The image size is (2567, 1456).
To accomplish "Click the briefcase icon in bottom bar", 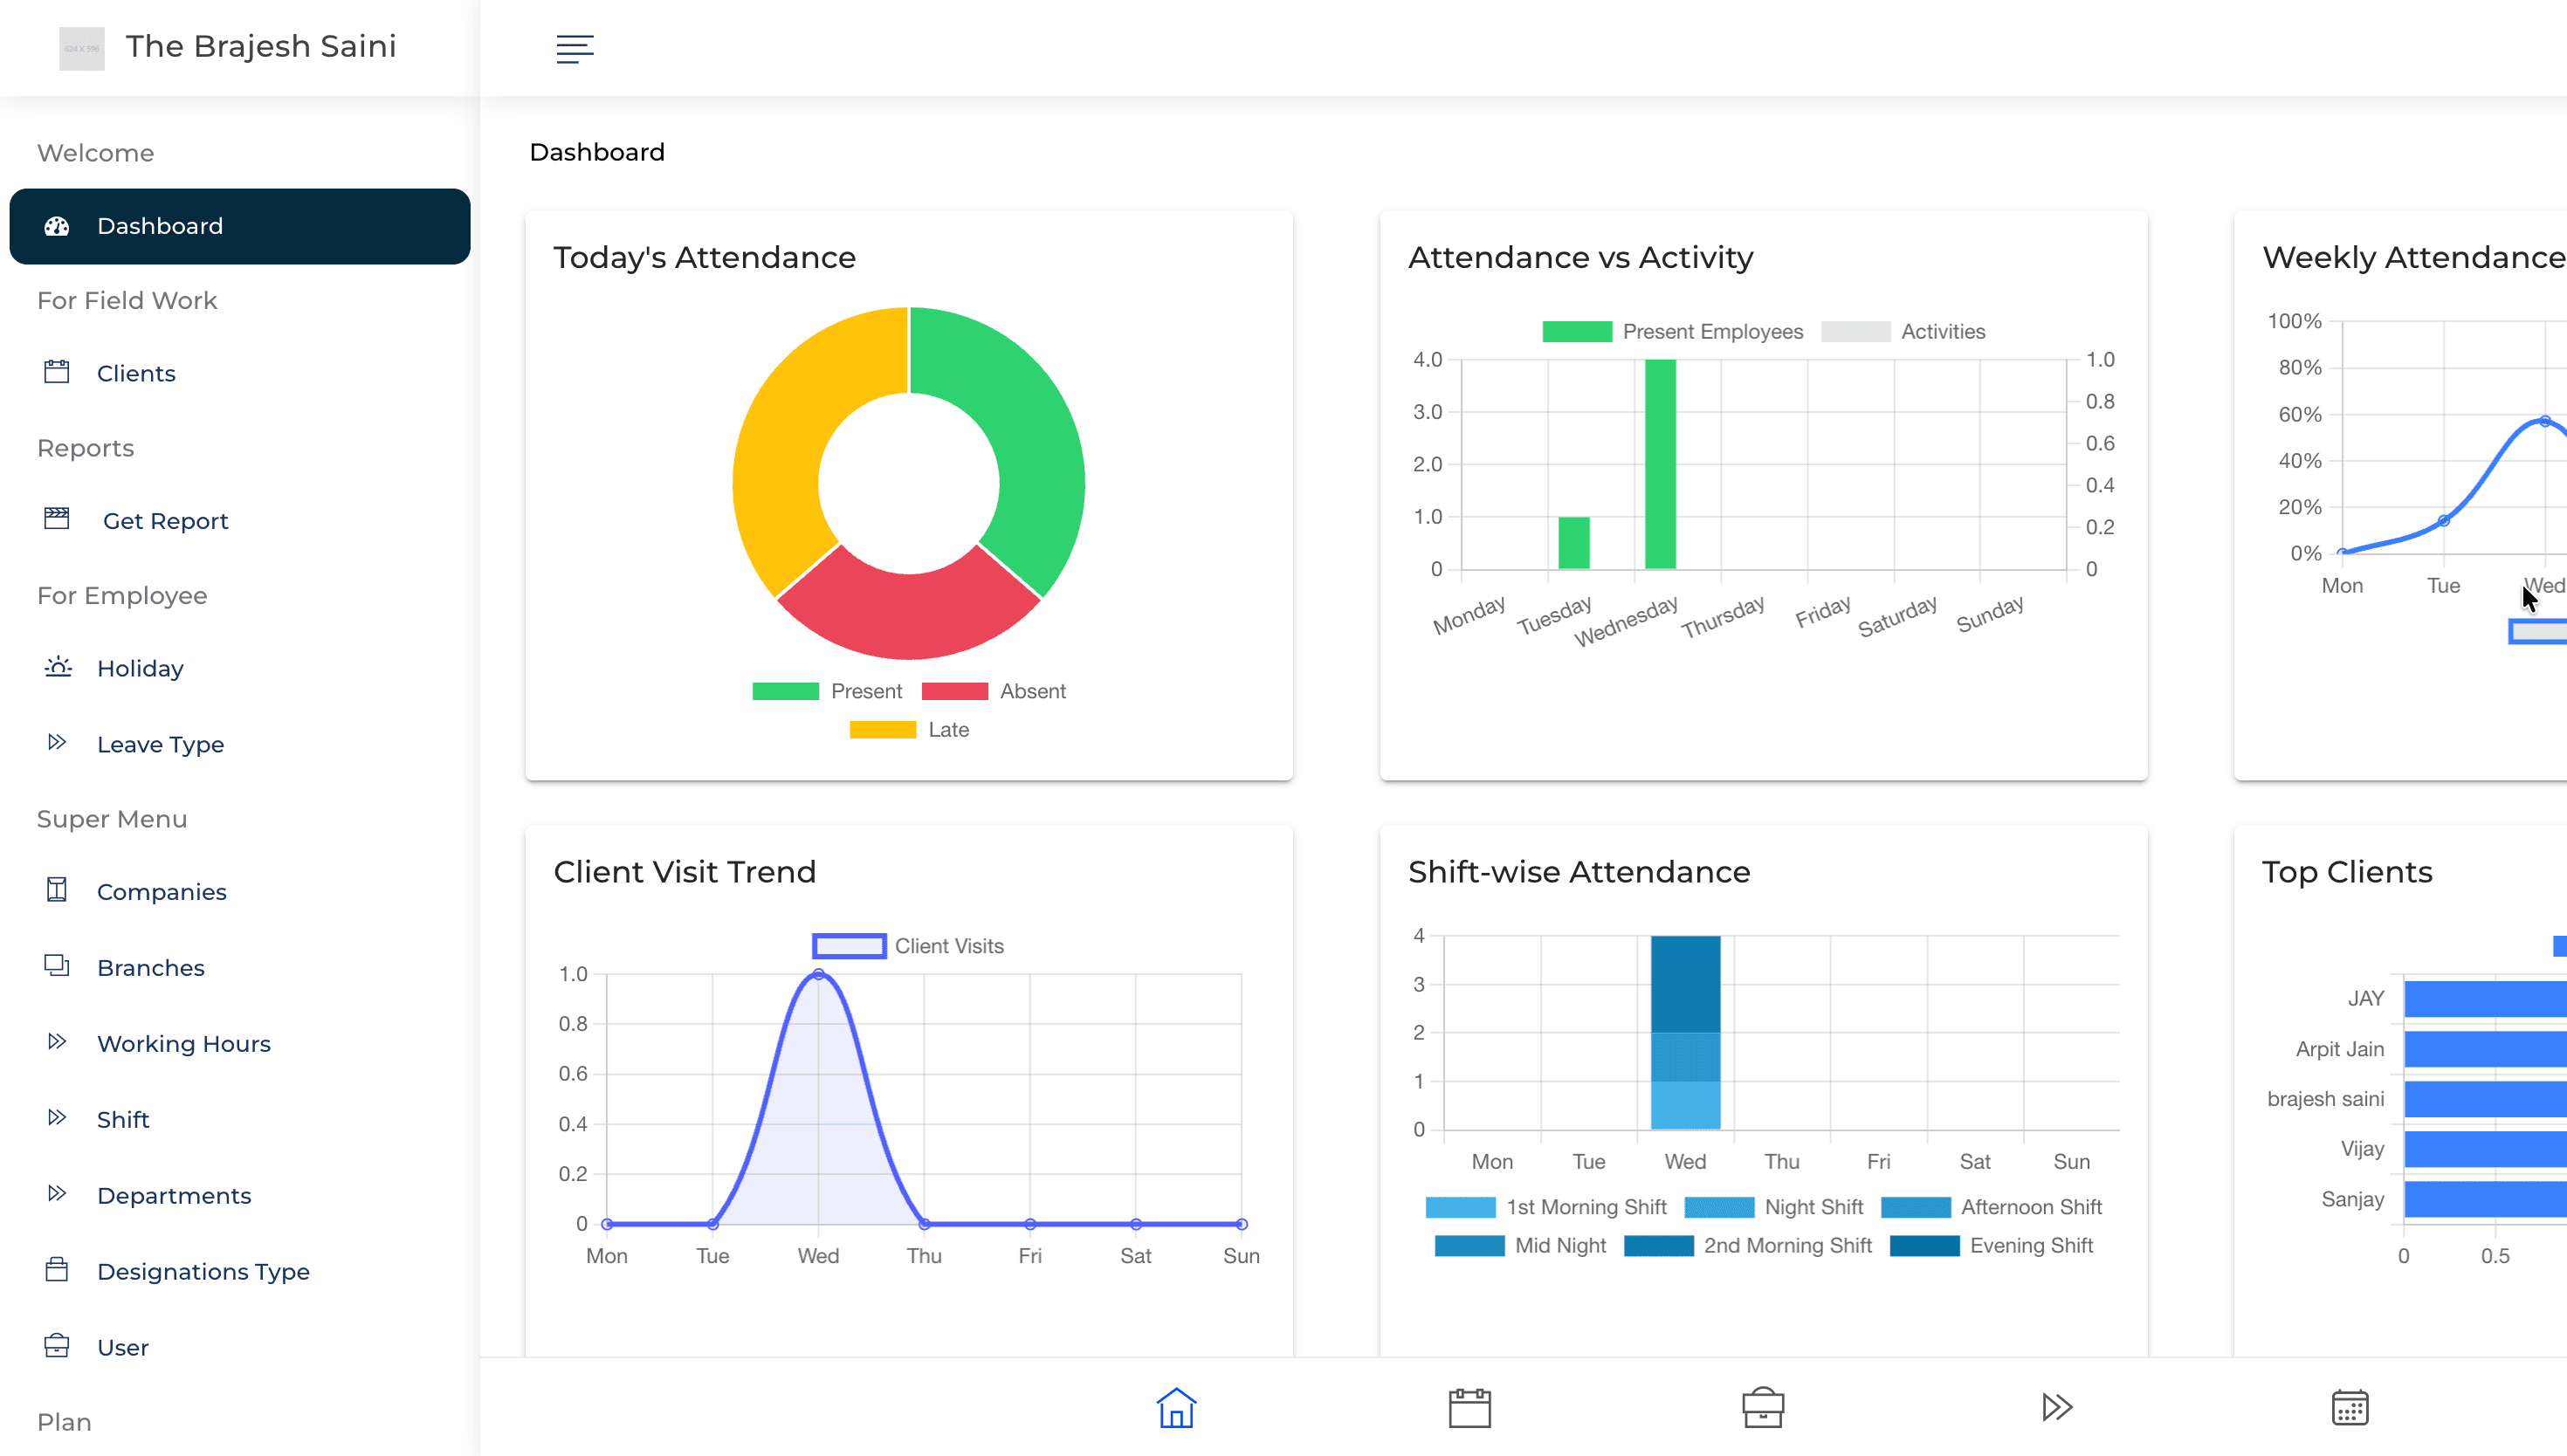I will pyautogui.click(x=1762, y=1406).
